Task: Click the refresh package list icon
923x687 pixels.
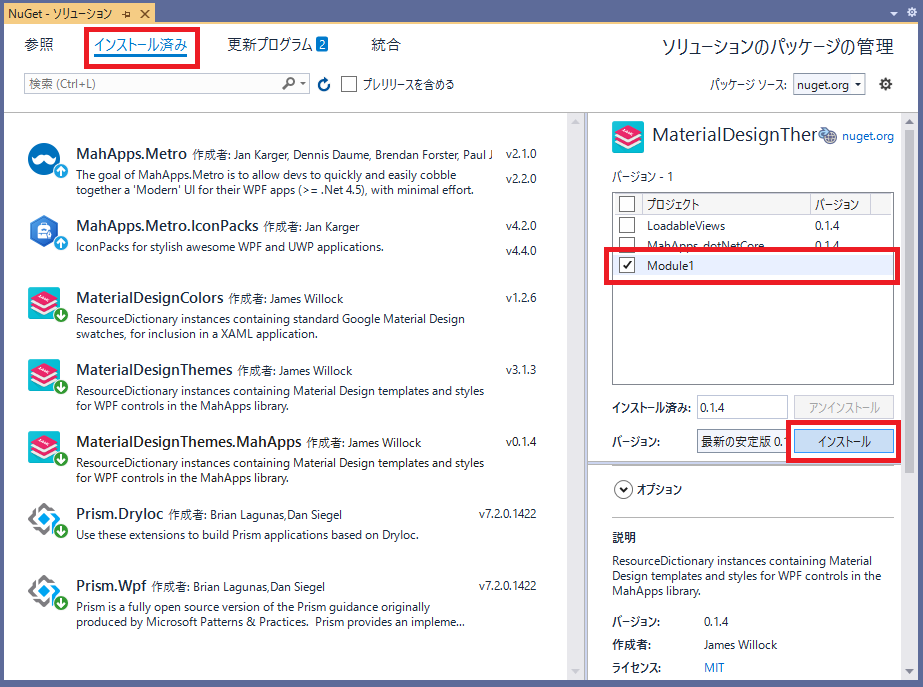Action: click(324, 85)
